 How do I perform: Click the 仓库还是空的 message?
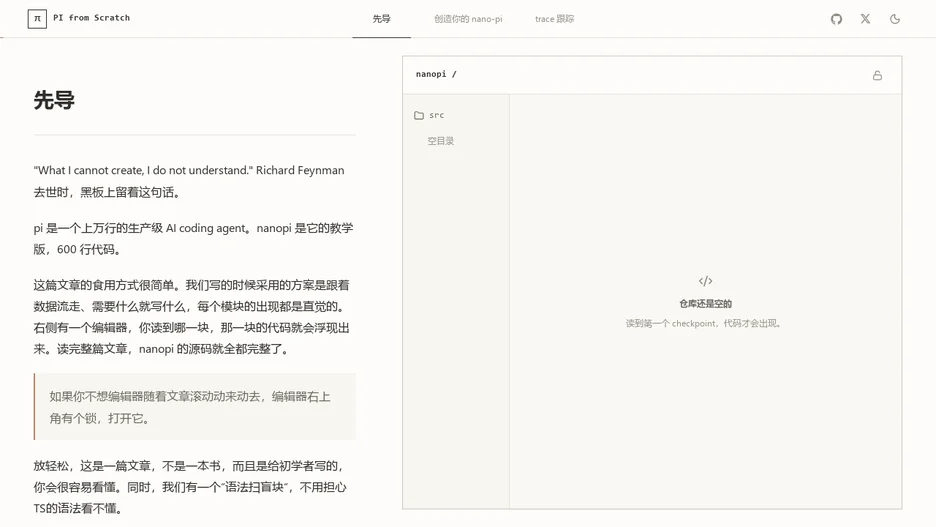(x=706, y=303)
